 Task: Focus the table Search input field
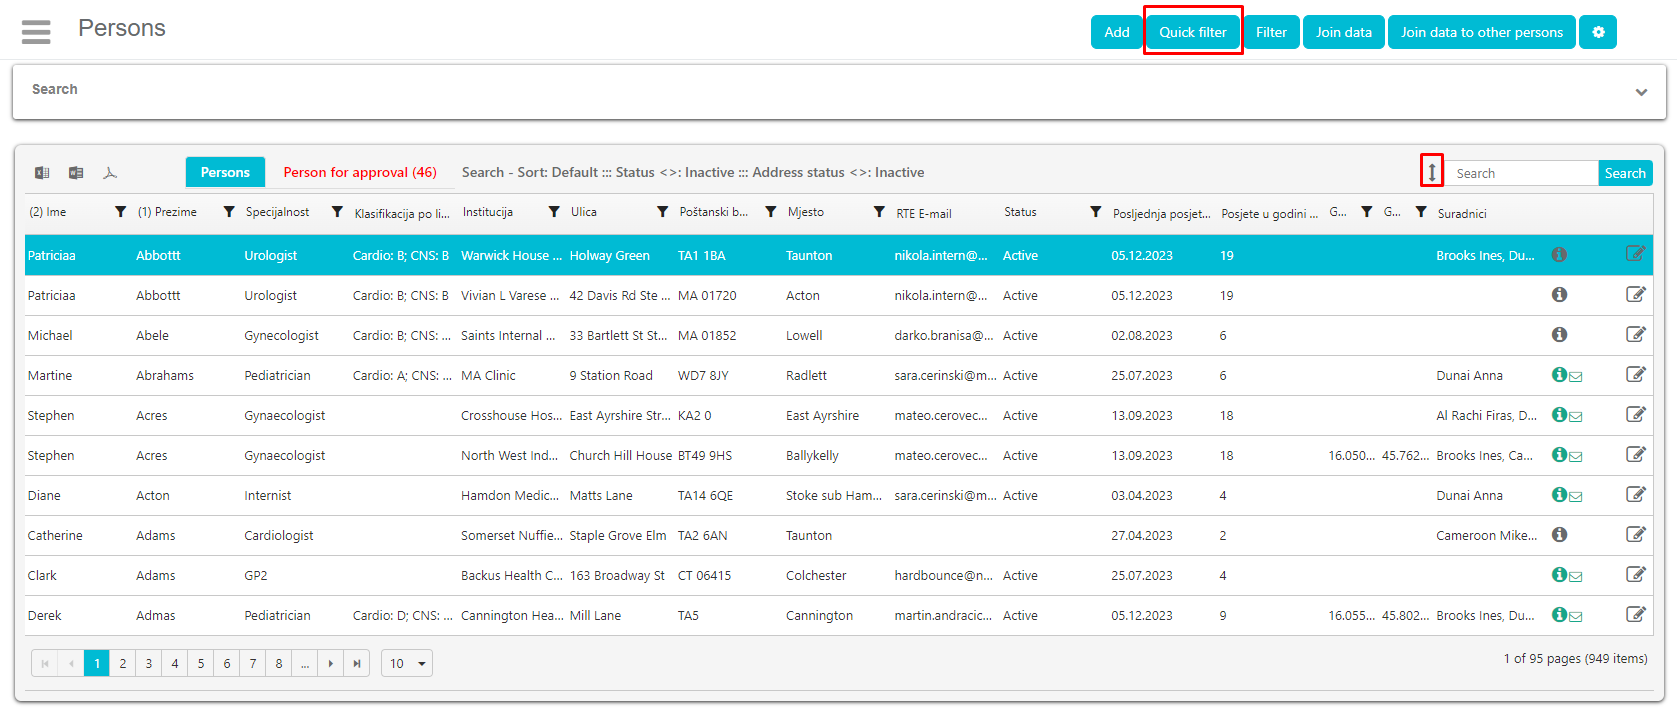coord(1523,173)
